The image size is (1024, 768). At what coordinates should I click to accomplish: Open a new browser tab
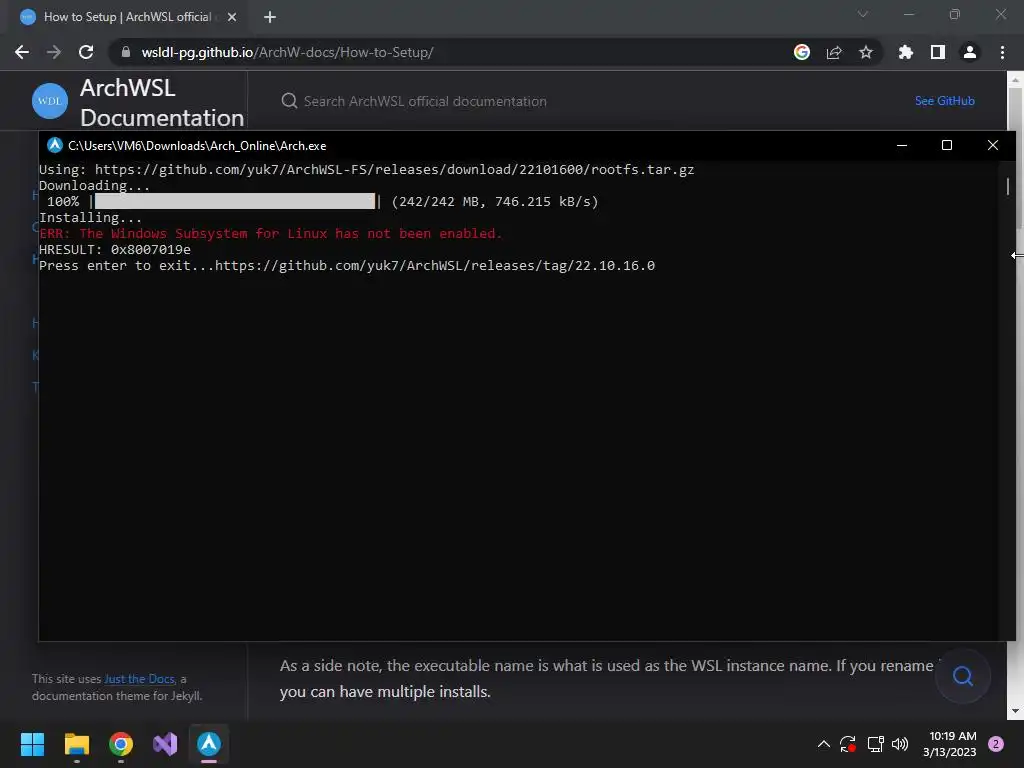tap(270, 17)
